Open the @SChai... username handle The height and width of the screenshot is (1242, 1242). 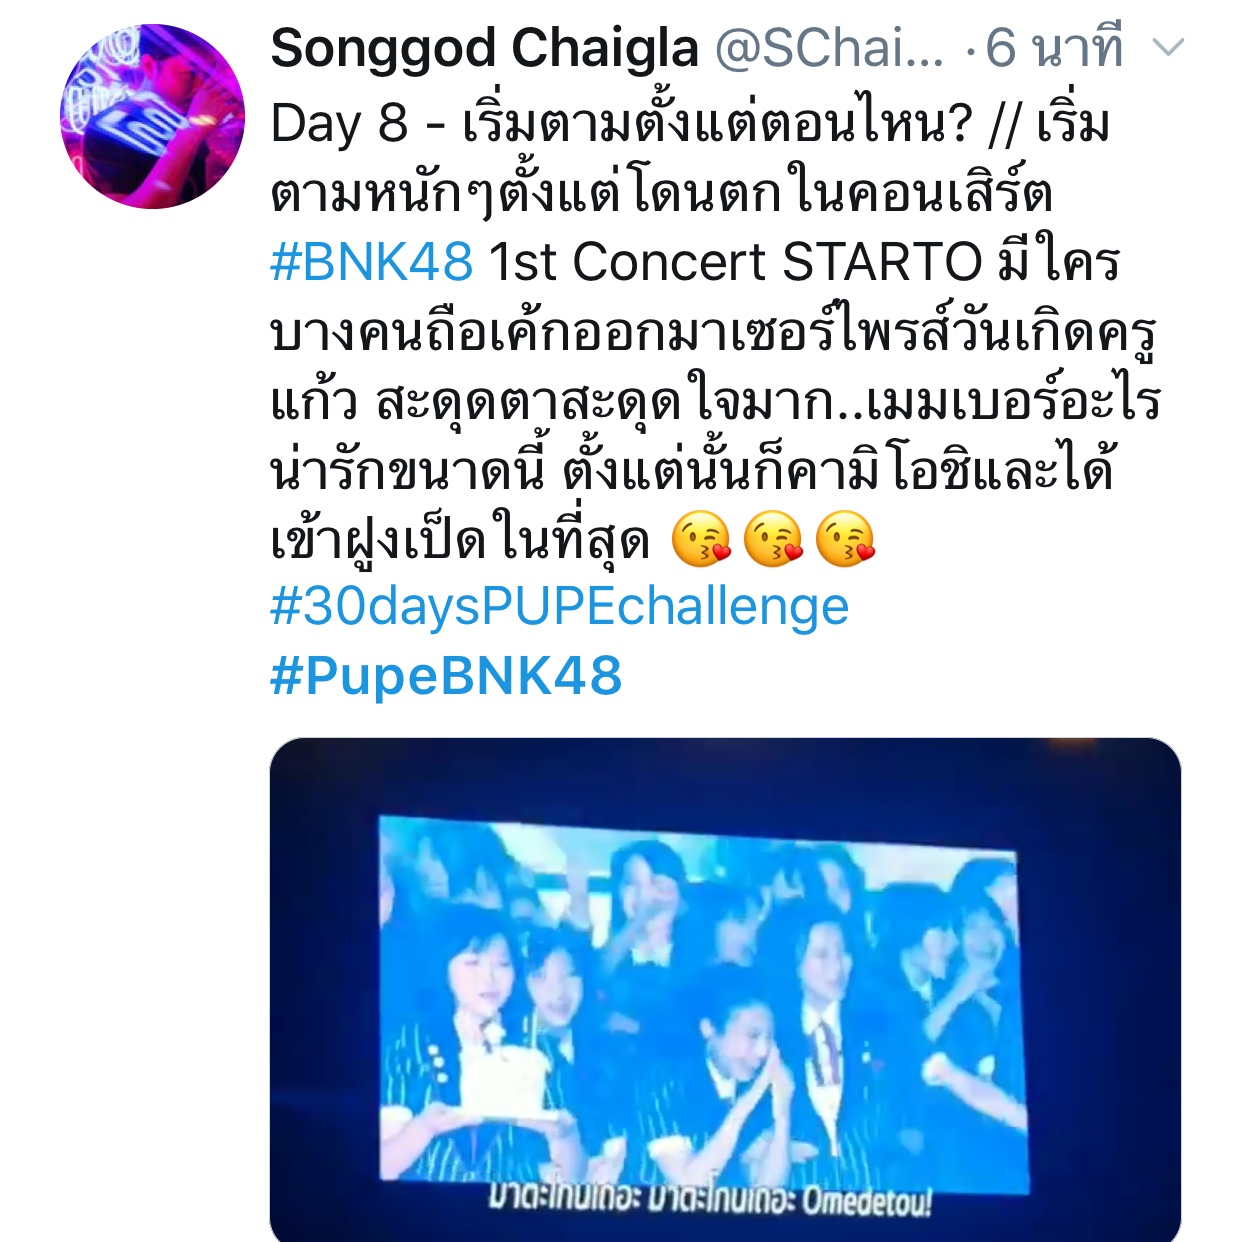(x=829, y=48)
